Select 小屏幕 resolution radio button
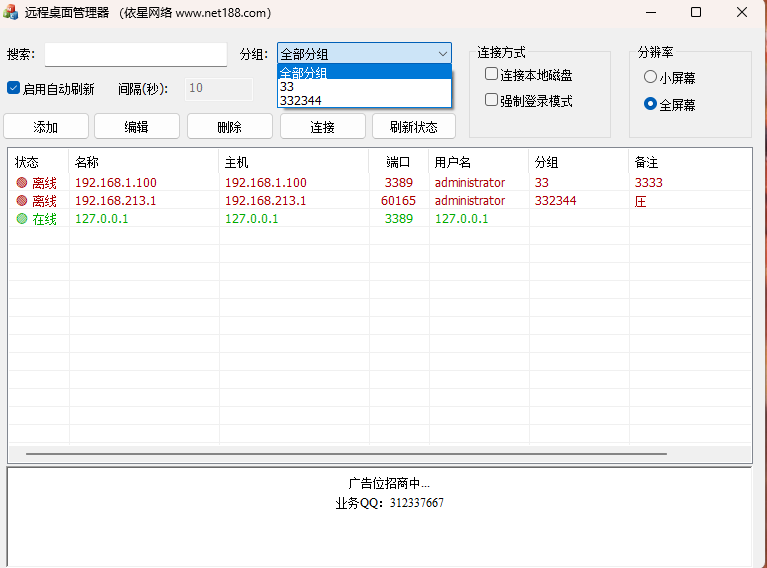The width and height of the screenshot is (767, 568). pos(651,77)
